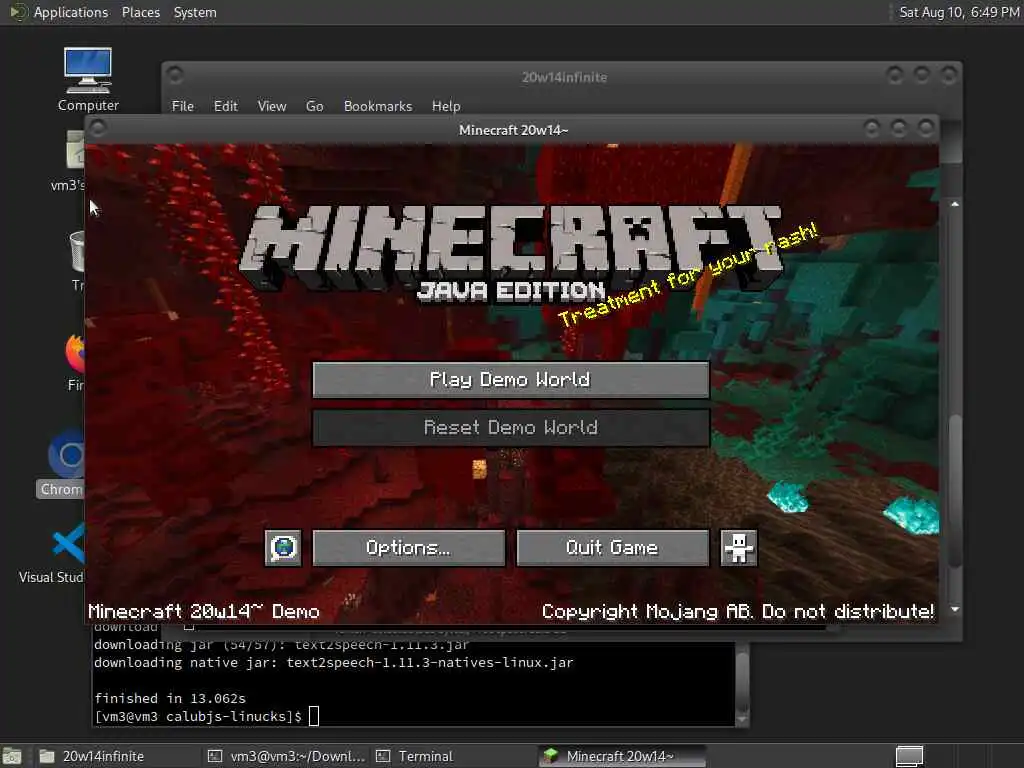Open the Help menu in file manager
This screenshot has height=768, width=1024.
point(446,106)
